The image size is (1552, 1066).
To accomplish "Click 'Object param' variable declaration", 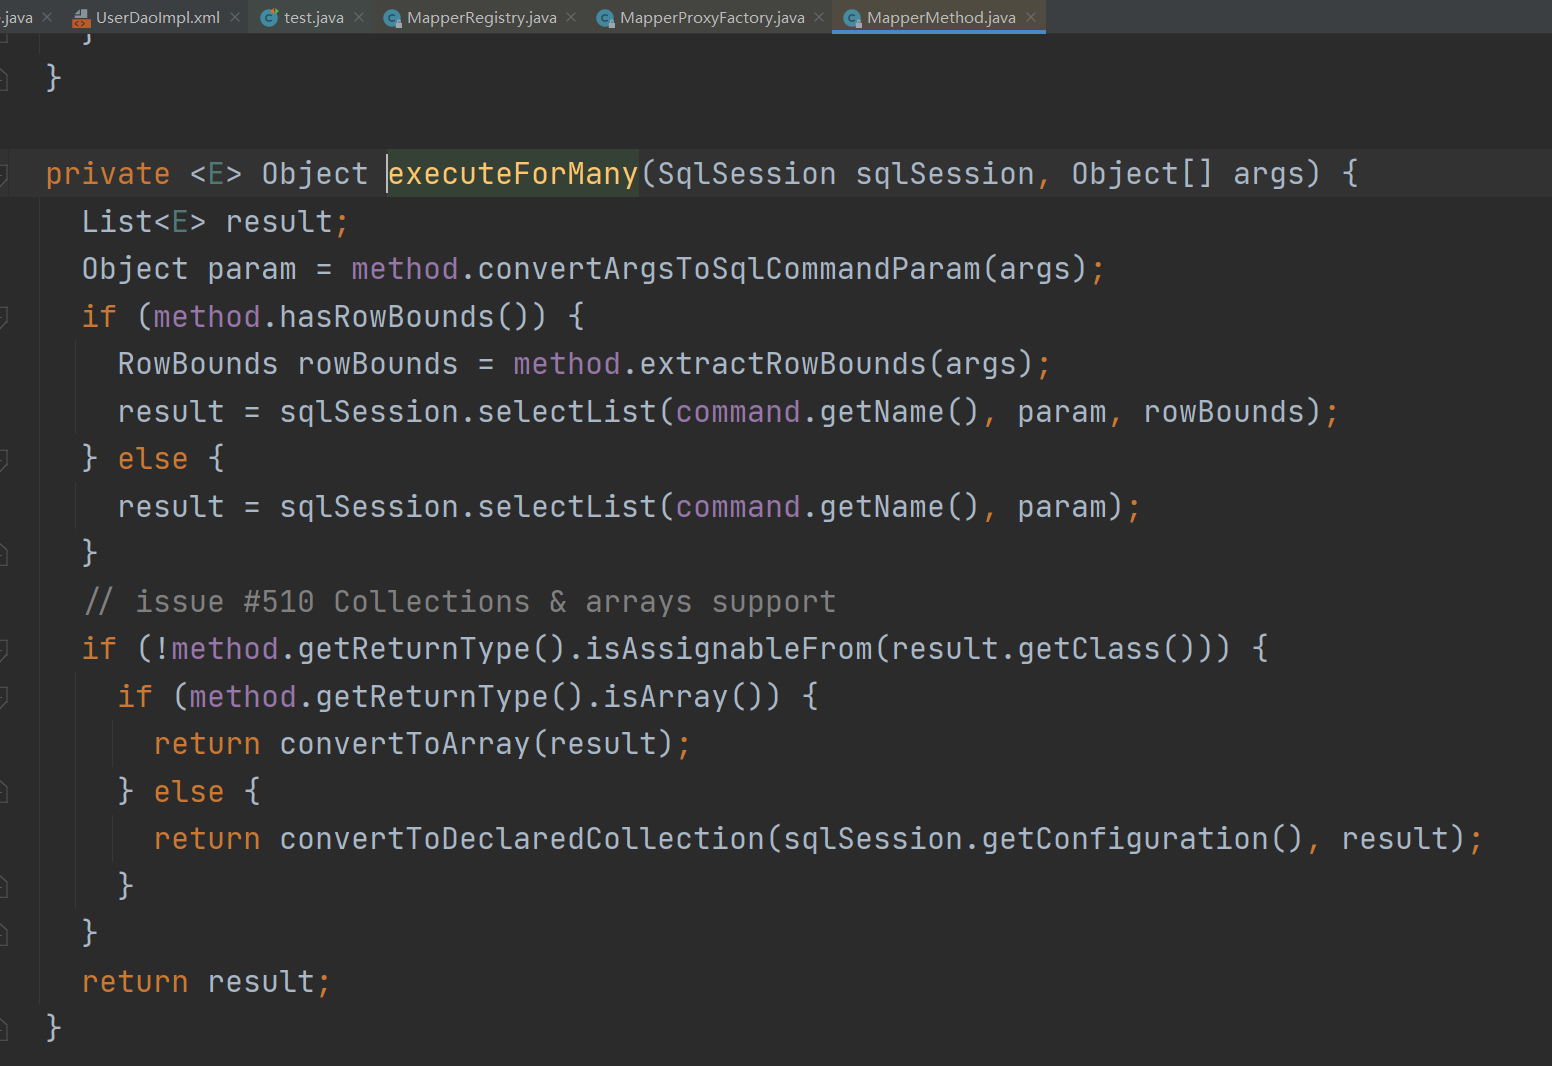I will point(189,269).
